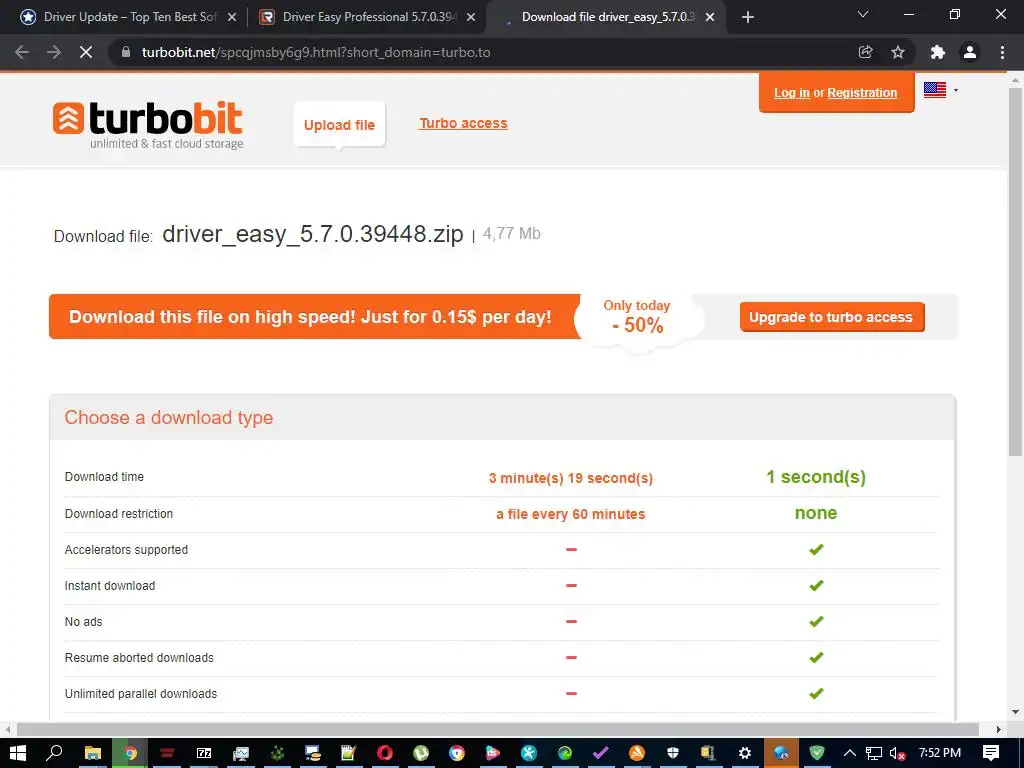This screenshot has height=768, width=1024.
Task: Open purple checkmark app in taskbar
Action: pos(601,753)
